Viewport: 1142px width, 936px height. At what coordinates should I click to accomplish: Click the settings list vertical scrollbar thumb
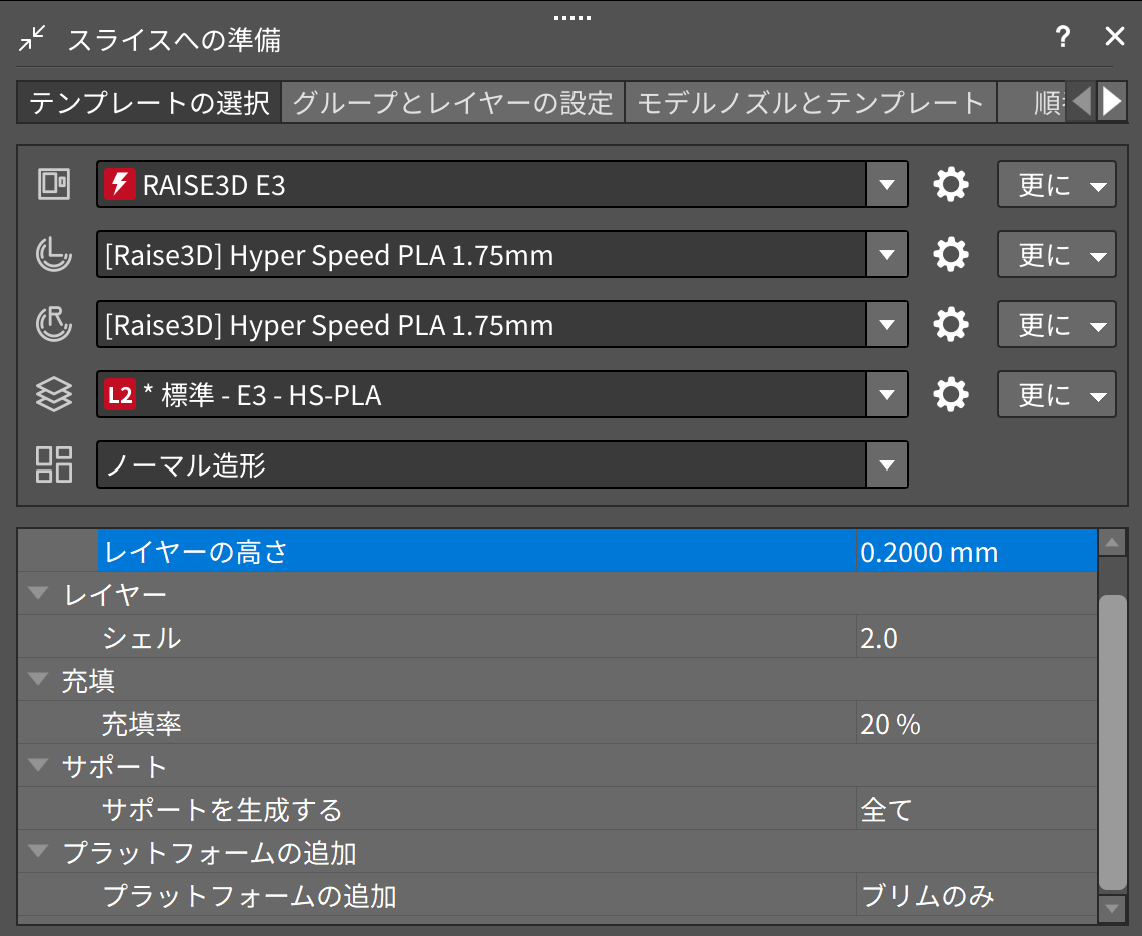[x=1112, y=742]
